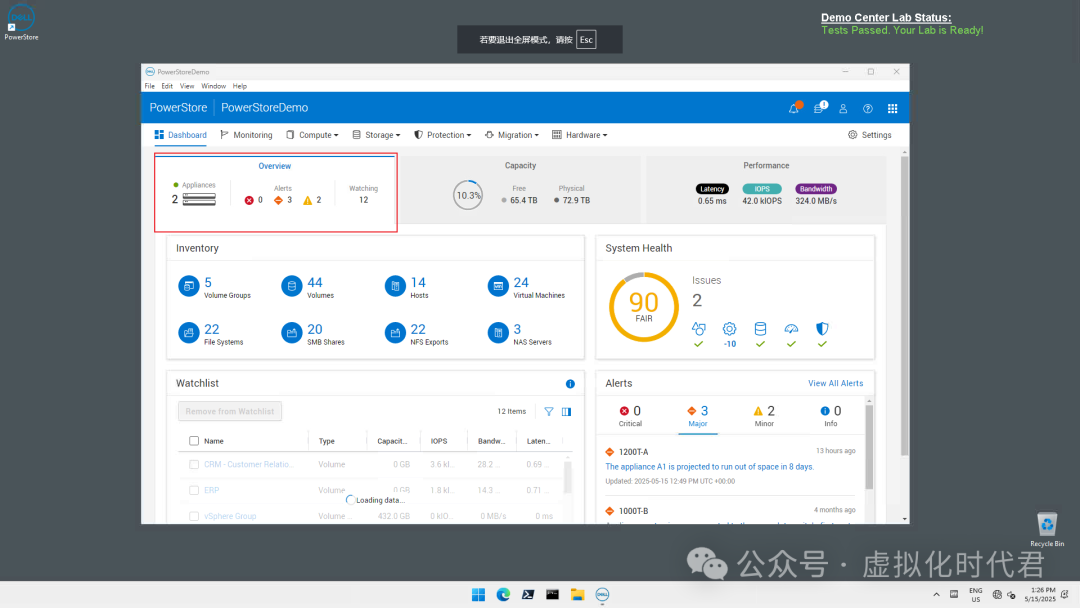Screen dimensions: 1080x608
Task: Select the Info alerts tab
Action: click(x=831, y=416)
